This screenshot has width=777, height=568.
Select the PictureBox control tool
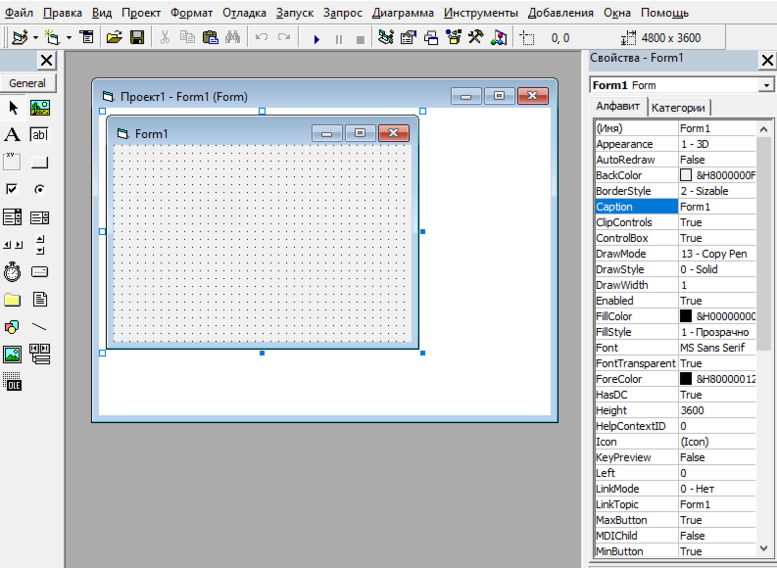tap(40, 108)
